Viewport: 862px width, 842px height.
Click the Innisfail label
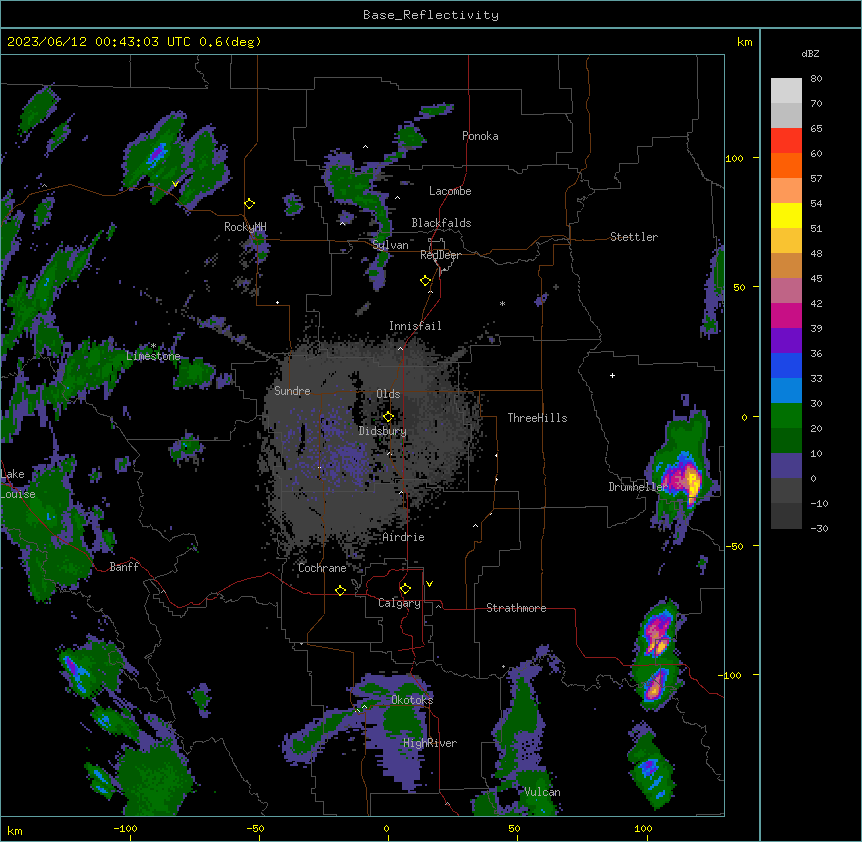415,326
